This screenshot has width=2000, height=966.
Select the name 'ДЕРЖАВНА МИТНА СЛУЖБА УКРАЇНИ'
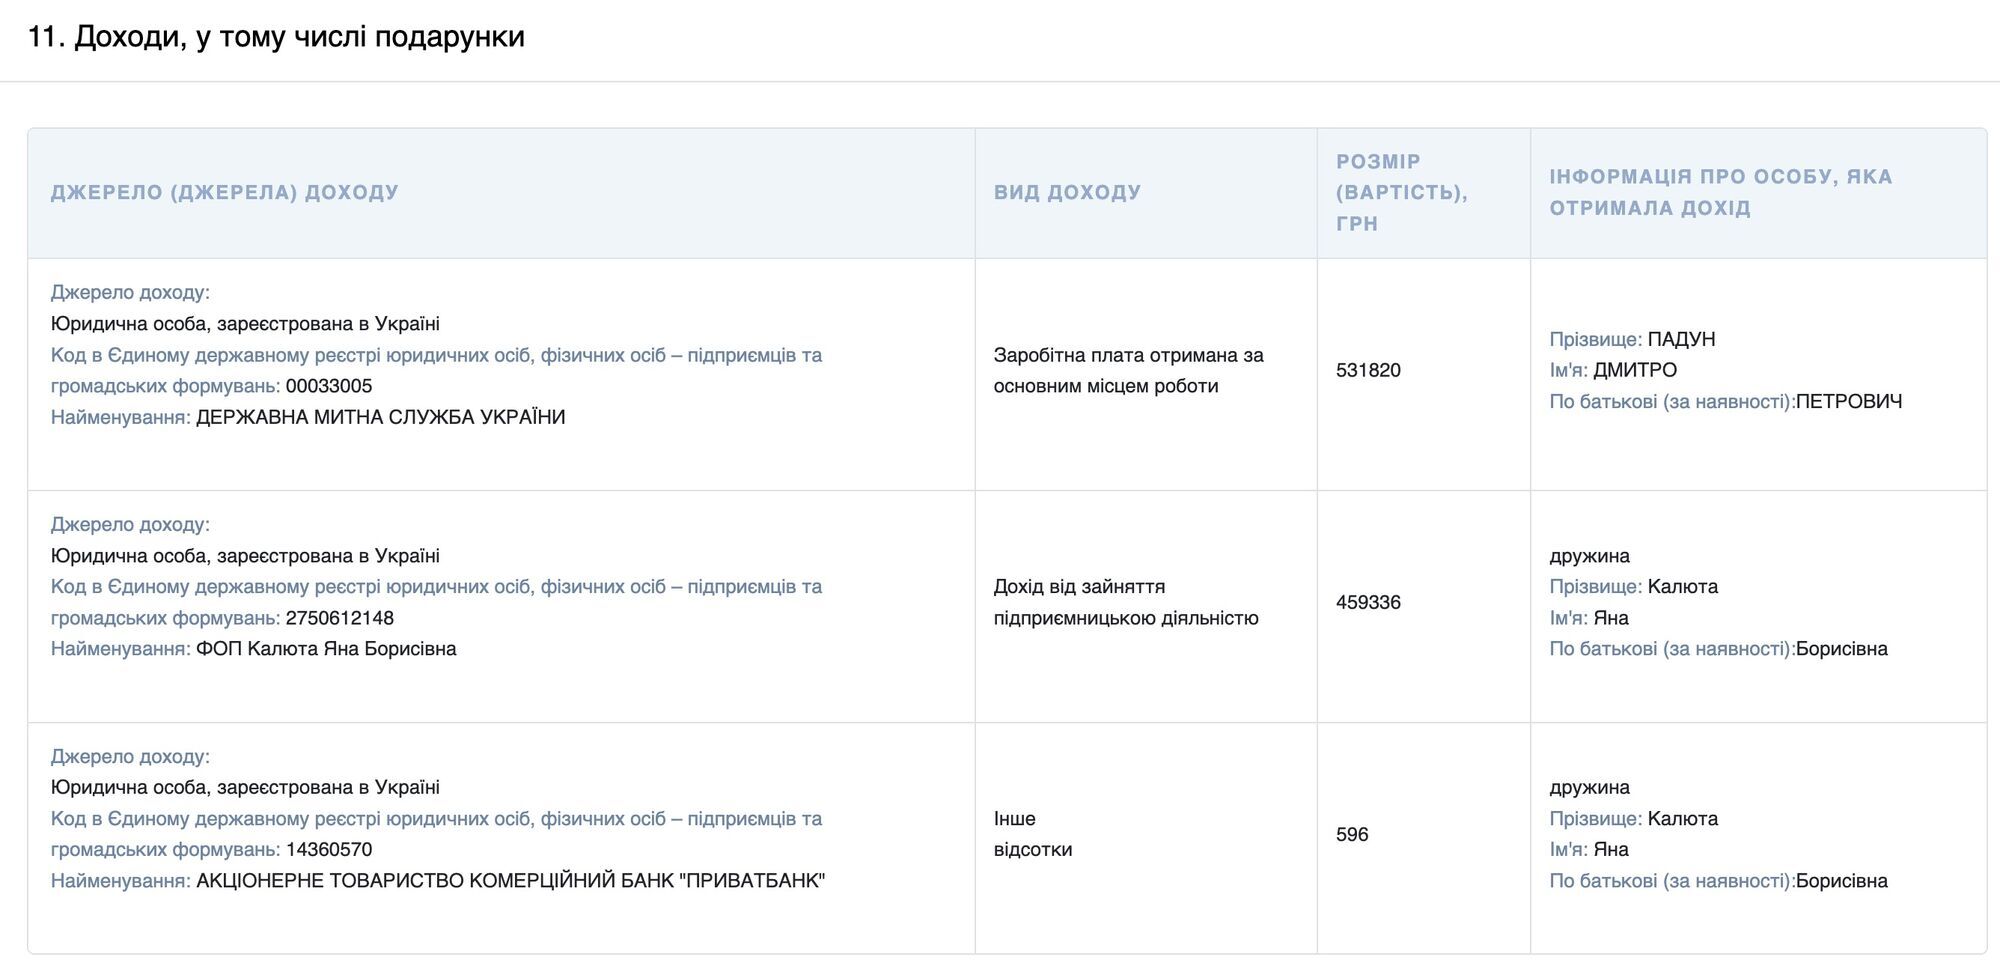pos(381,417)
